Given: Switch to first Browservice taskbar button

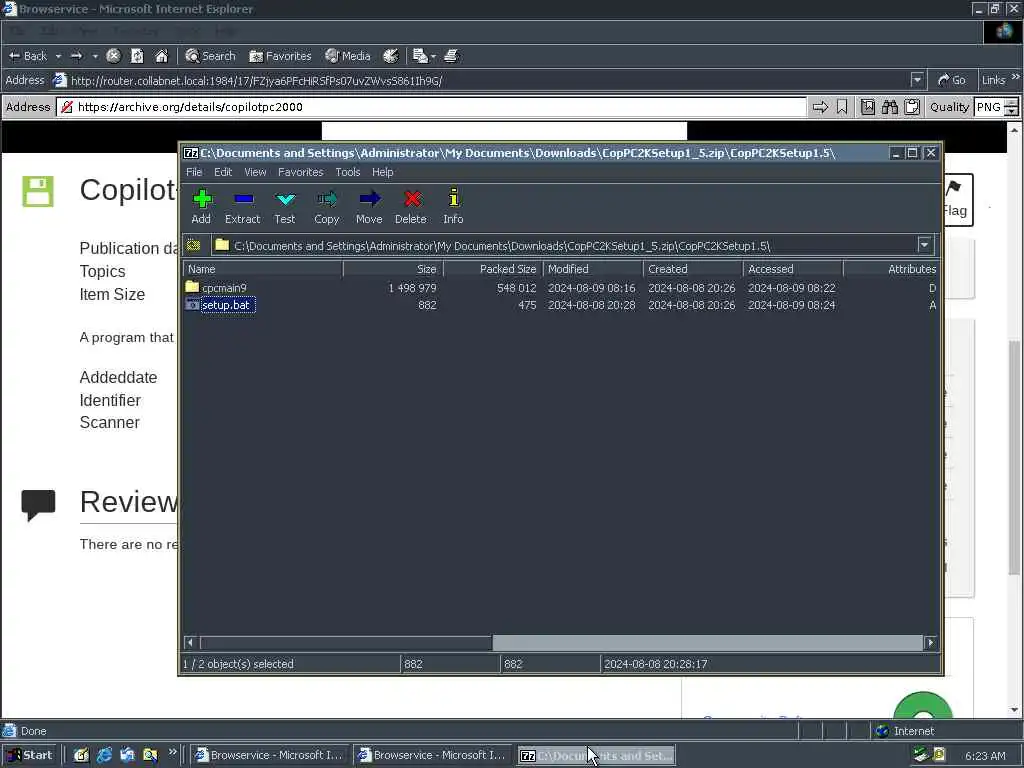Looking at the screenshot, I should (x=270, y=755).
